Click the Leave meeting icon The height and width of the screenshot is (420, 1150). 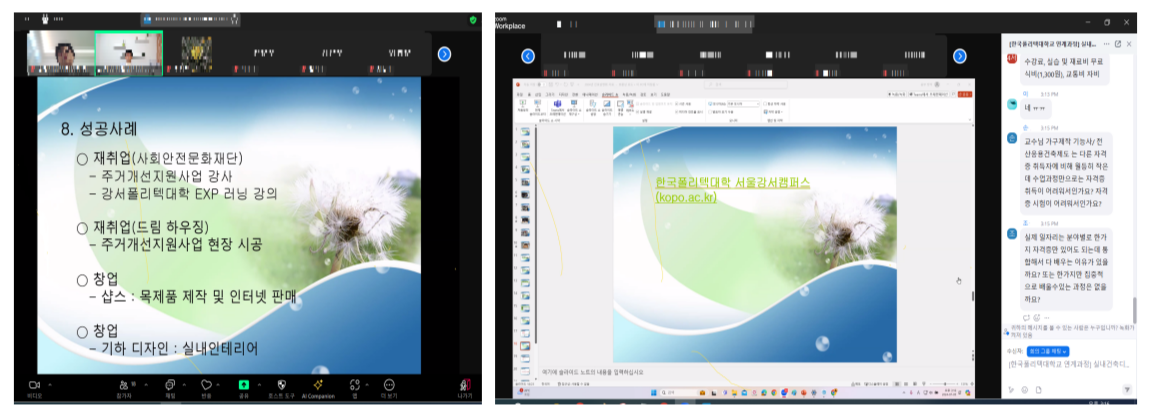click(x=465, y=386)
